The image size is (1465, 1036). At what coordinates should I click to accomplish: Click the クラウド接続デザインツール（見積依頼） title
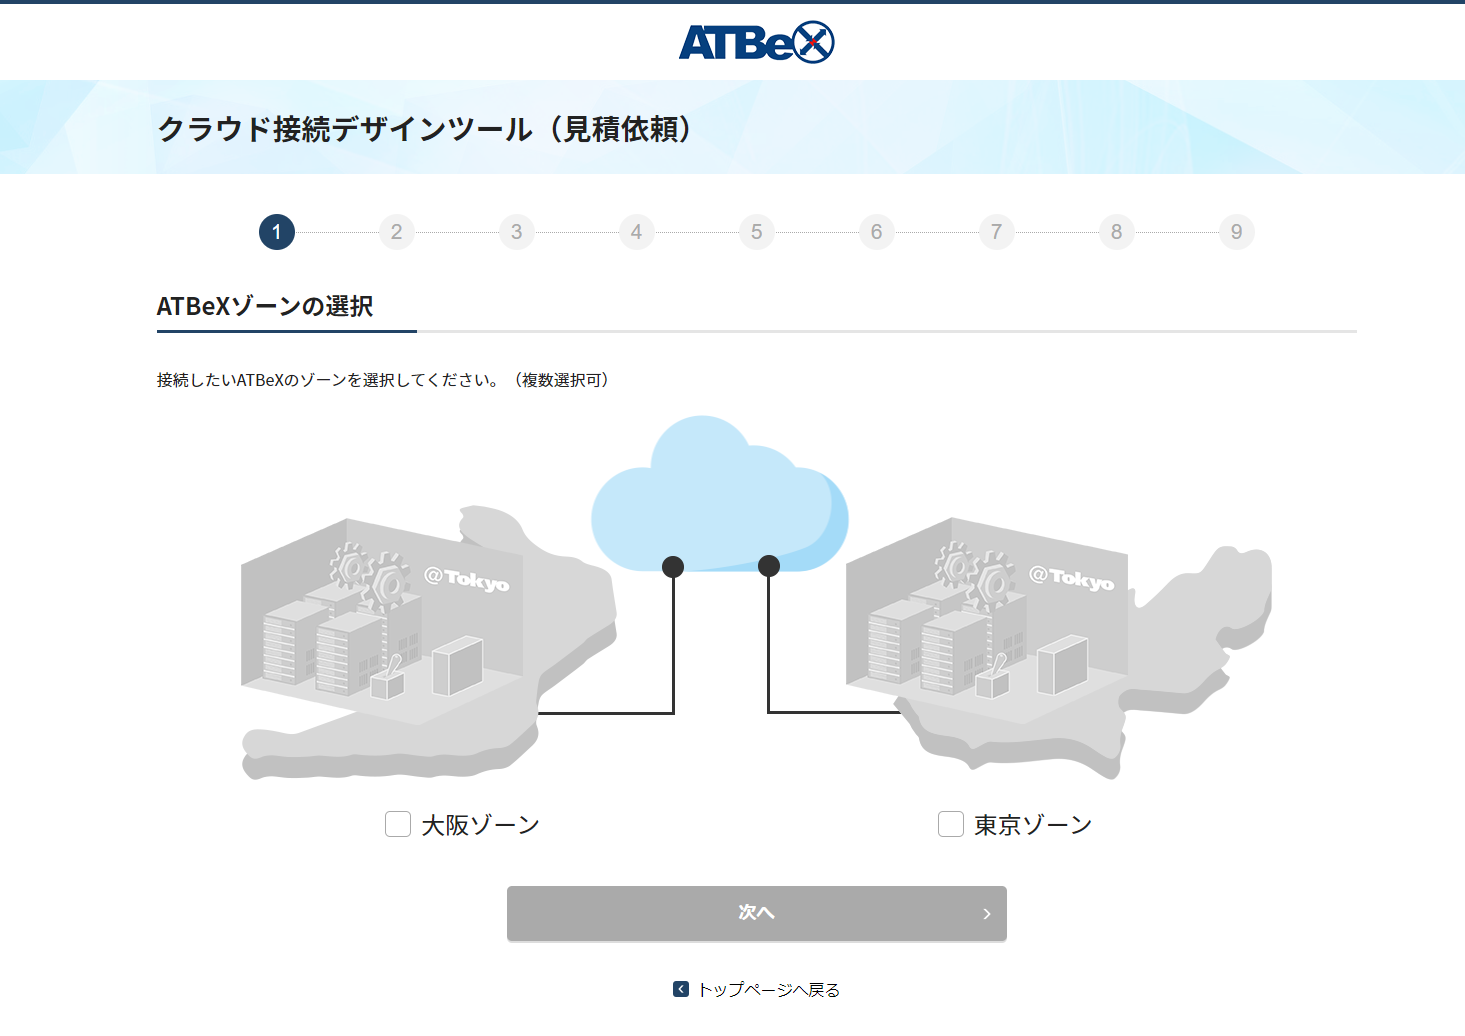(x=425, y=128)
